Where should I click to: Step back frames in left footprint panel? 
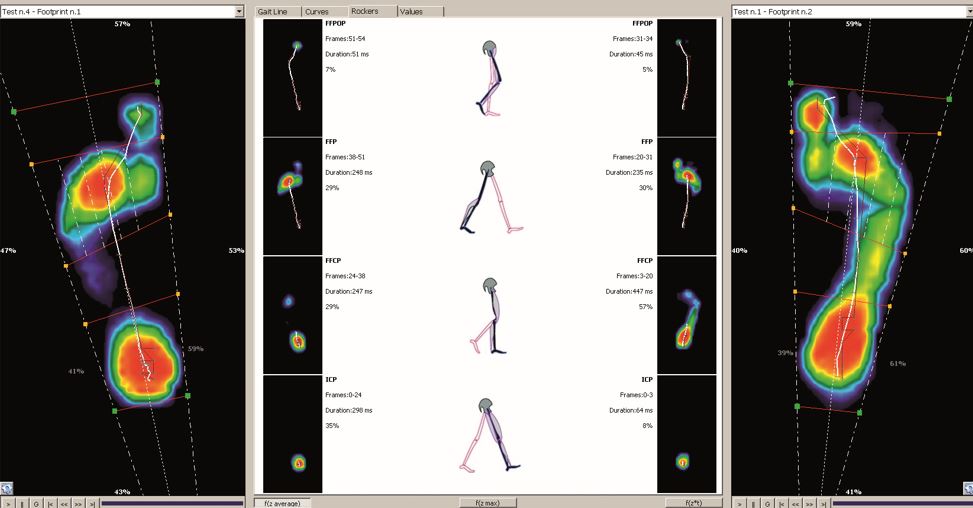(64, 504)
